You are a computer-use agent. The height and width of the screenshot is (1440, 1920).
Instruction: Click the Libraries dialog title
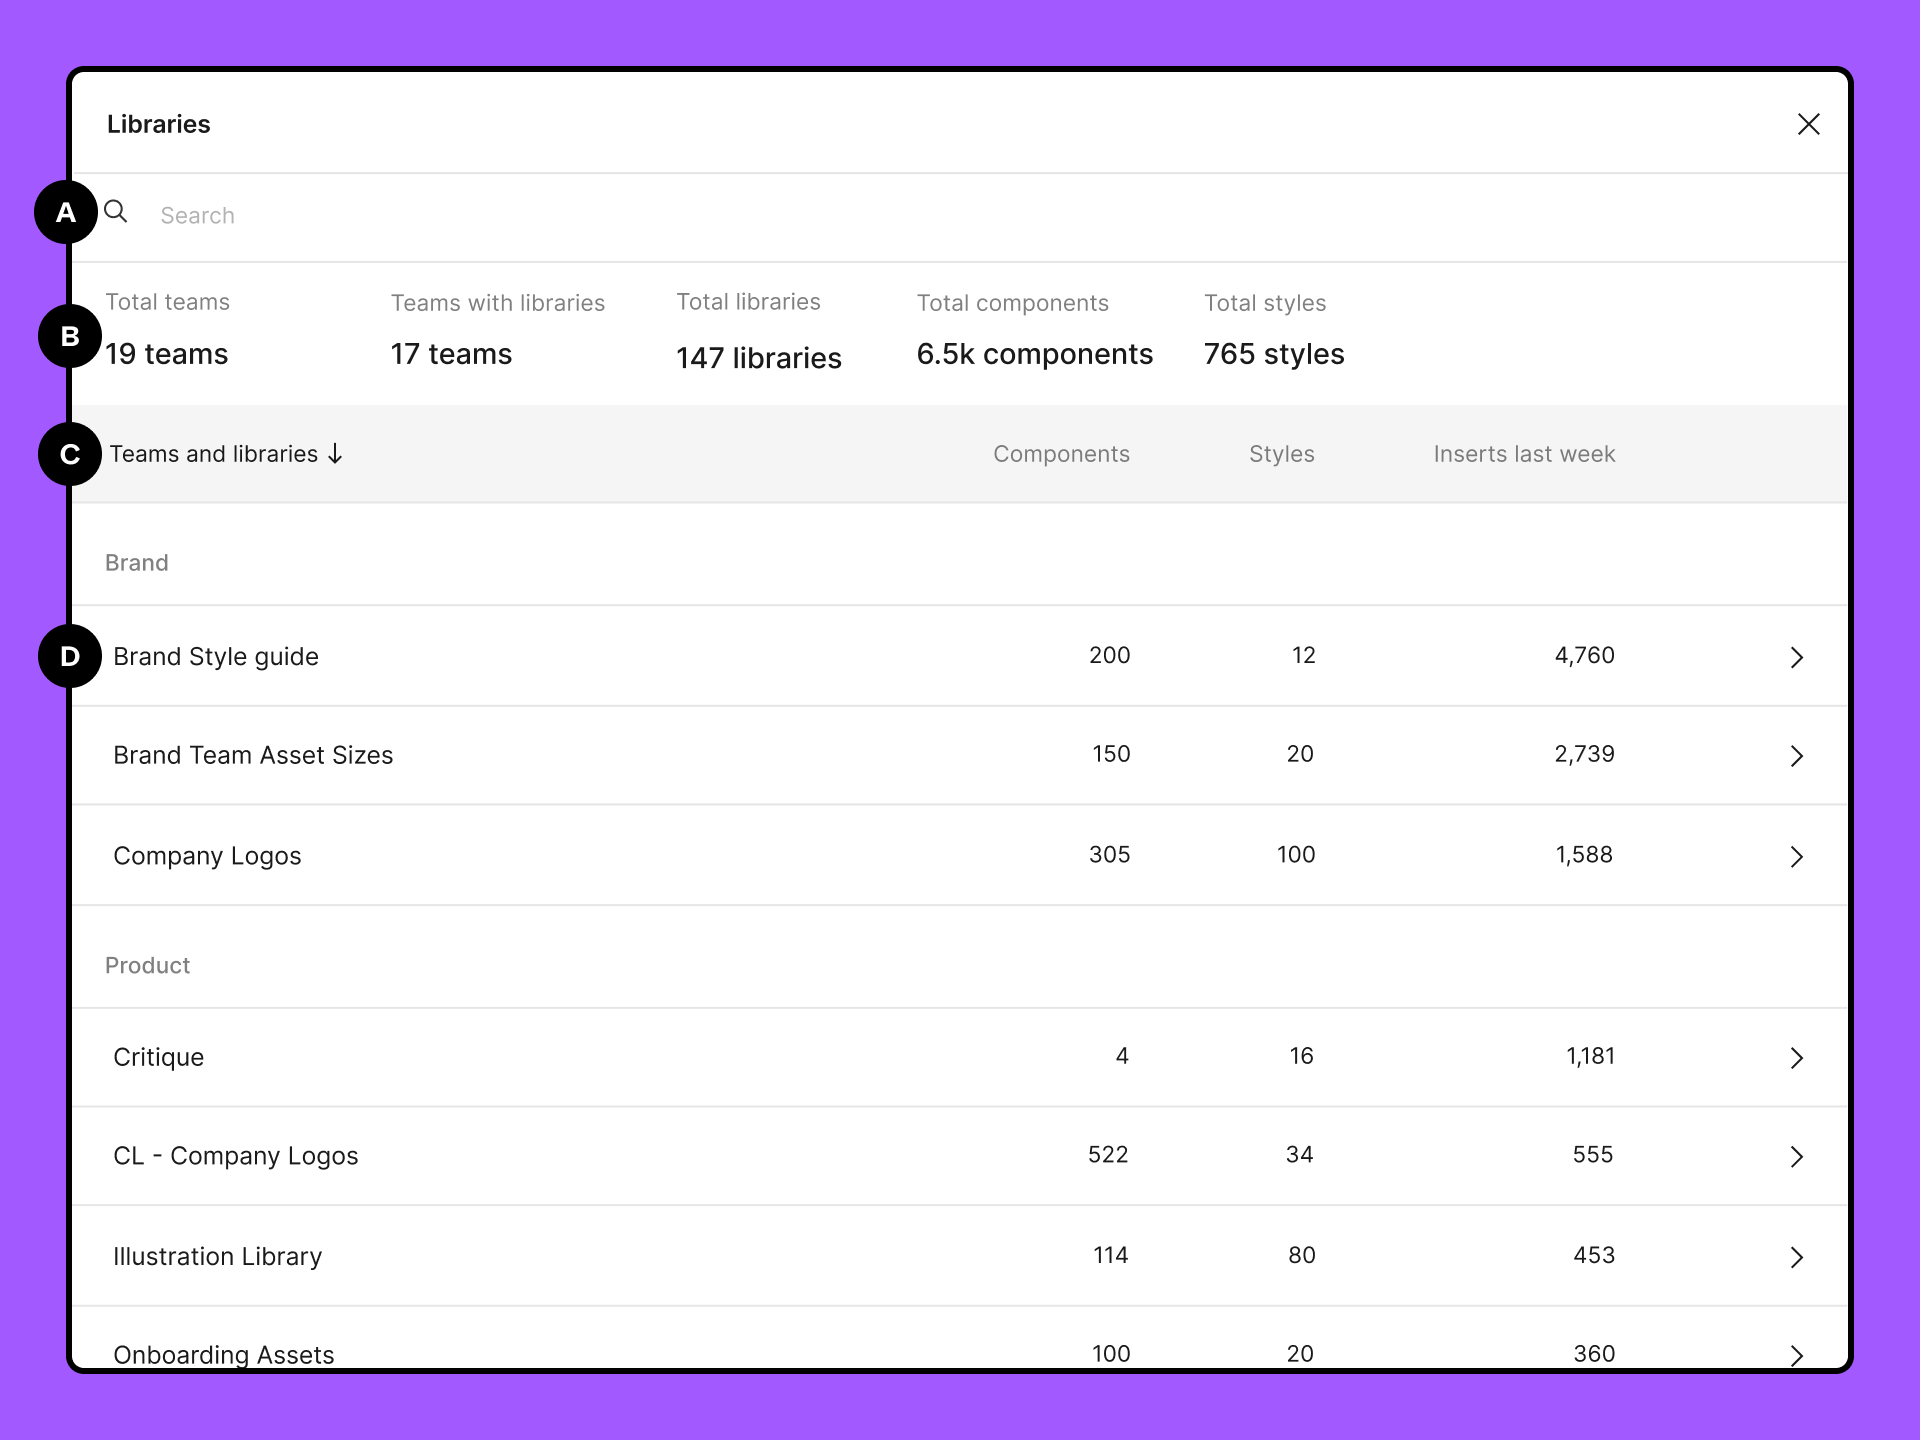coord(158,124)
